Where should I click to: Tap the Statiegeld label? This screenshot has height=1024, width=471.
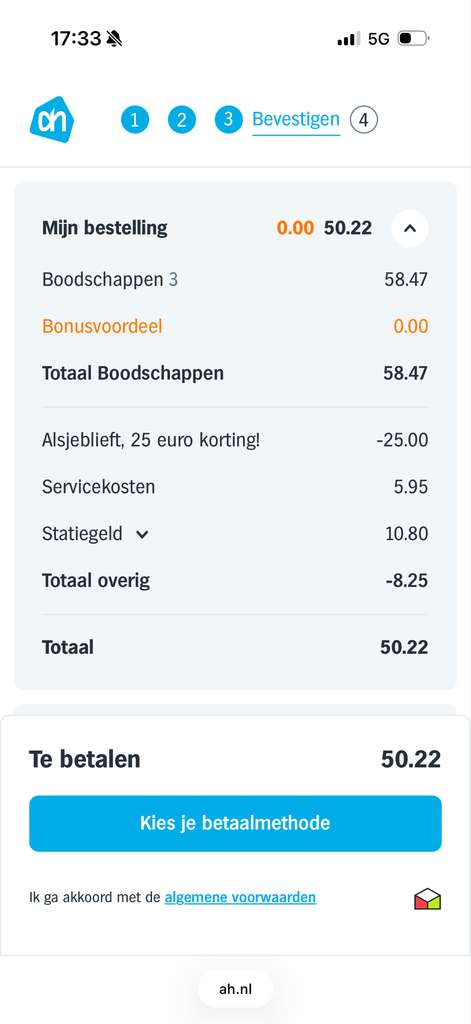point(82,534)
